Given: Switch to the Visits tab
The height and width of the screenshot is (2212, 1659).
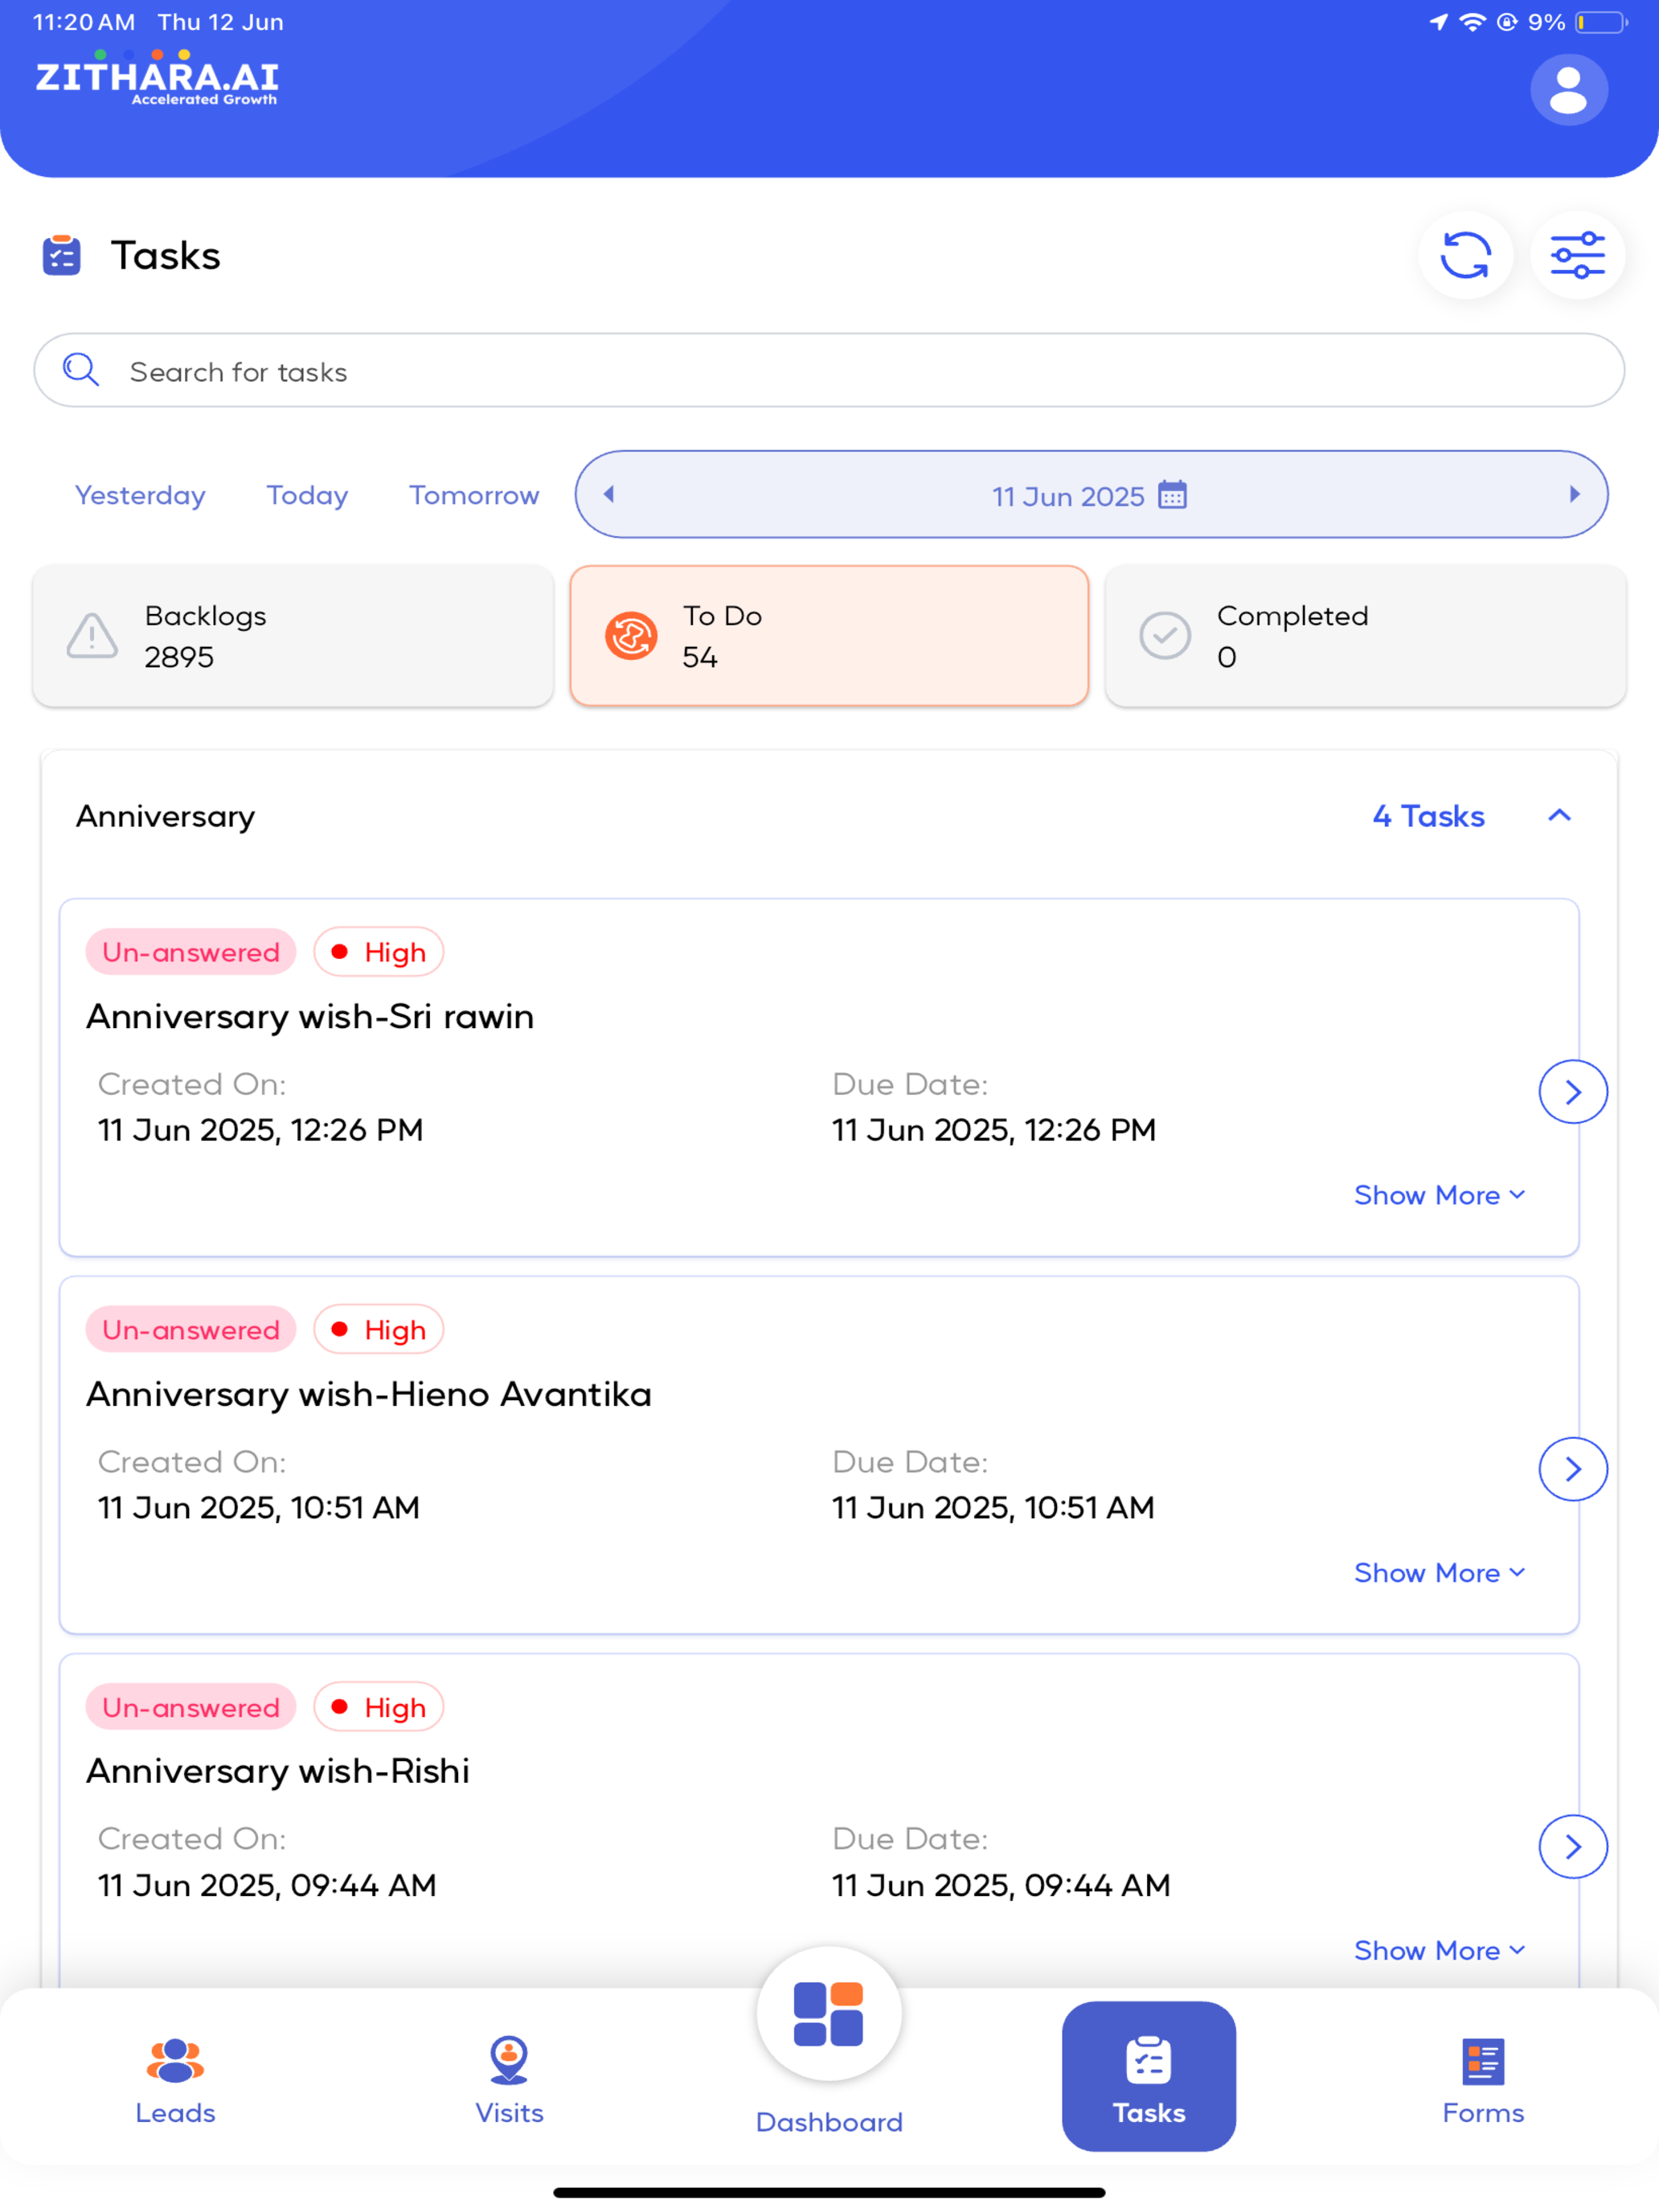Looking at the screenshot, I should (509, 2081).
